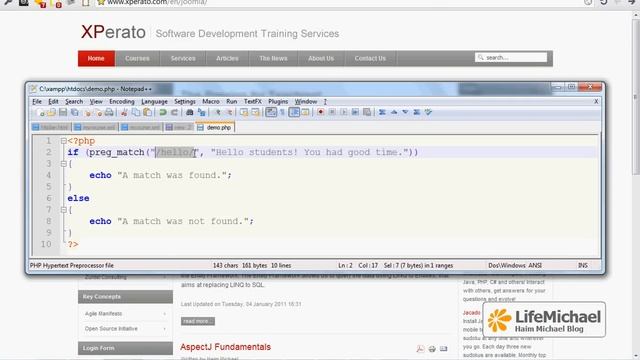Open the TextFX menu

(253, 102)
